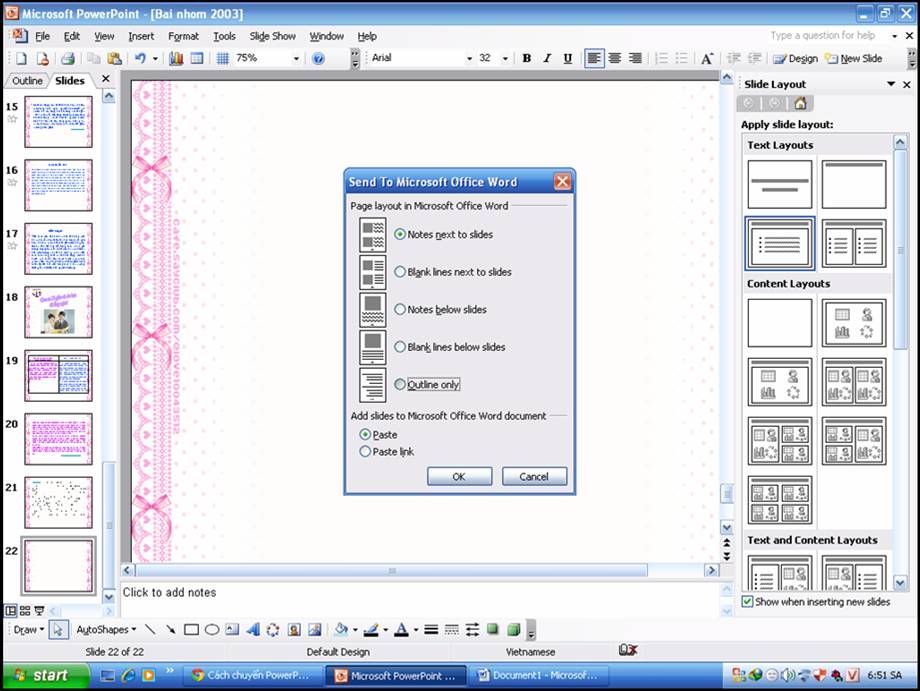Insert a table using the table icon

(197, 59)
